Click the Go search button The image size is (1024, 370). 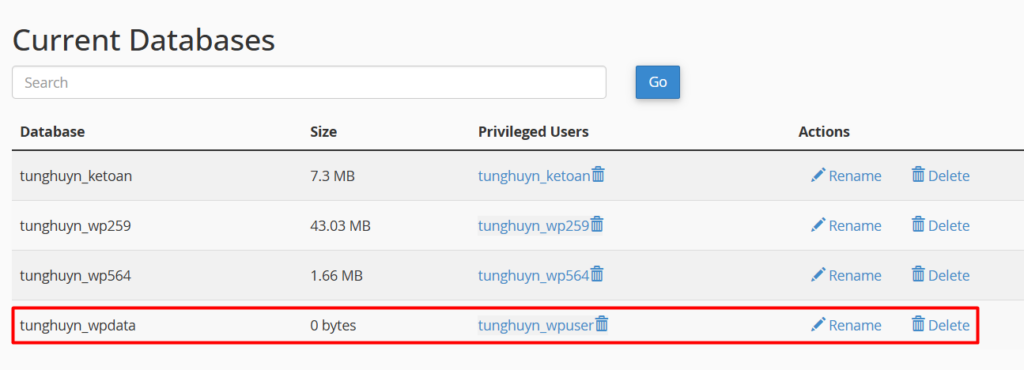[x=658, y=82]
